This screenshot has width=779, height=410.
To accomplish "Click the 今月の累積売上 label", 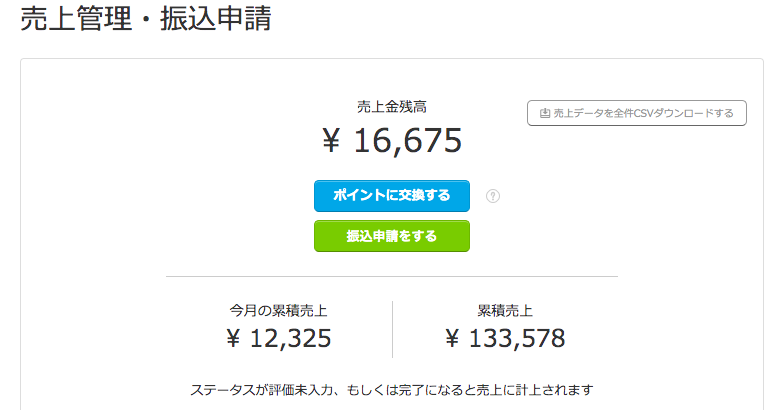I will coord(278,311).
